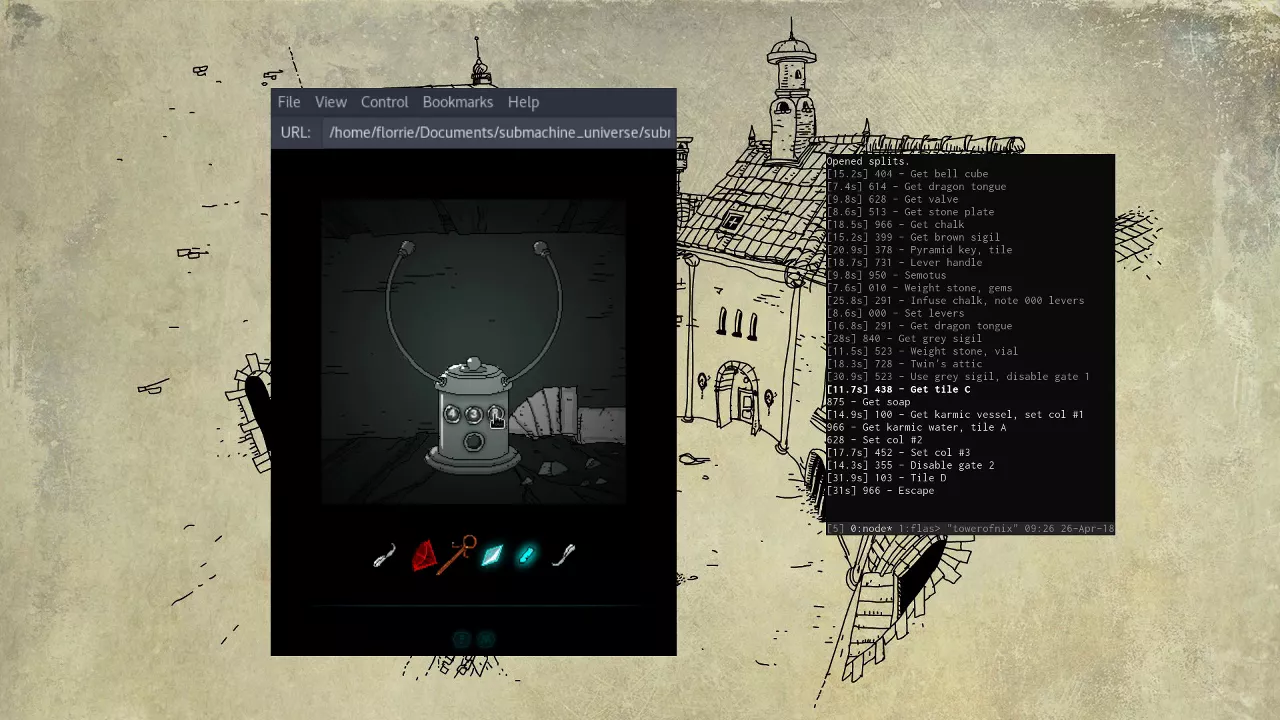
Task: Select the '378 - Pyramid key, tile' split line
Action: 919,250
